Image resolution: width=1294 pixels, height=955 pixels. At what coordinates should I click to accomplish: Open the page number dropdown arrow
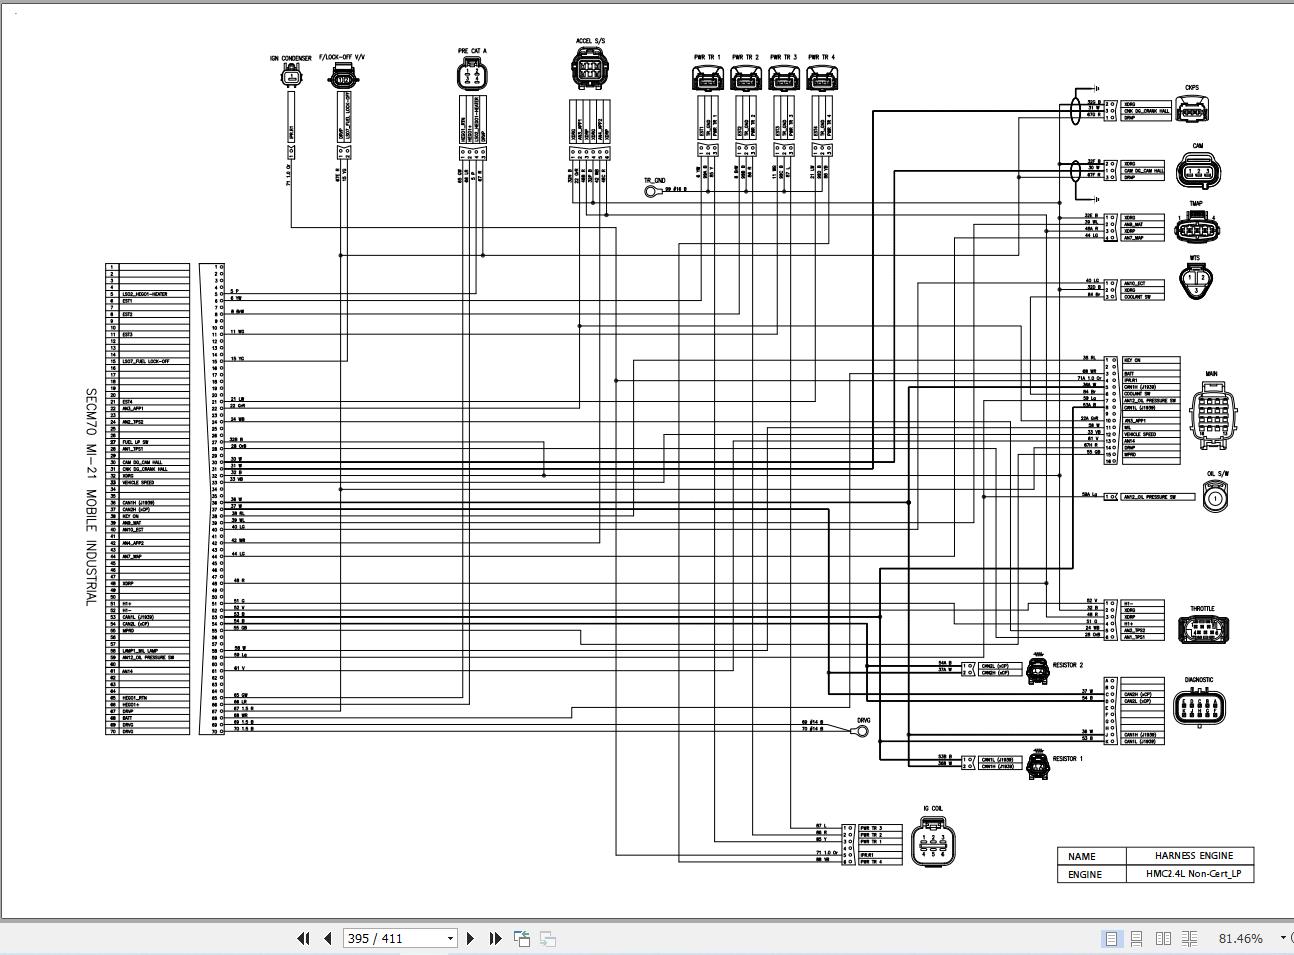coord(450,938)
